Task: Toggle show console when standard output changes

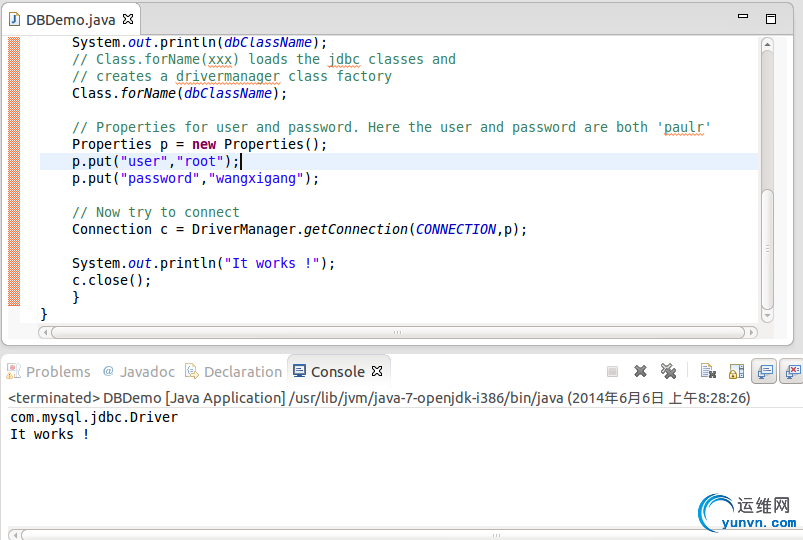Action: pyautogui.click(x=765, y=371)
